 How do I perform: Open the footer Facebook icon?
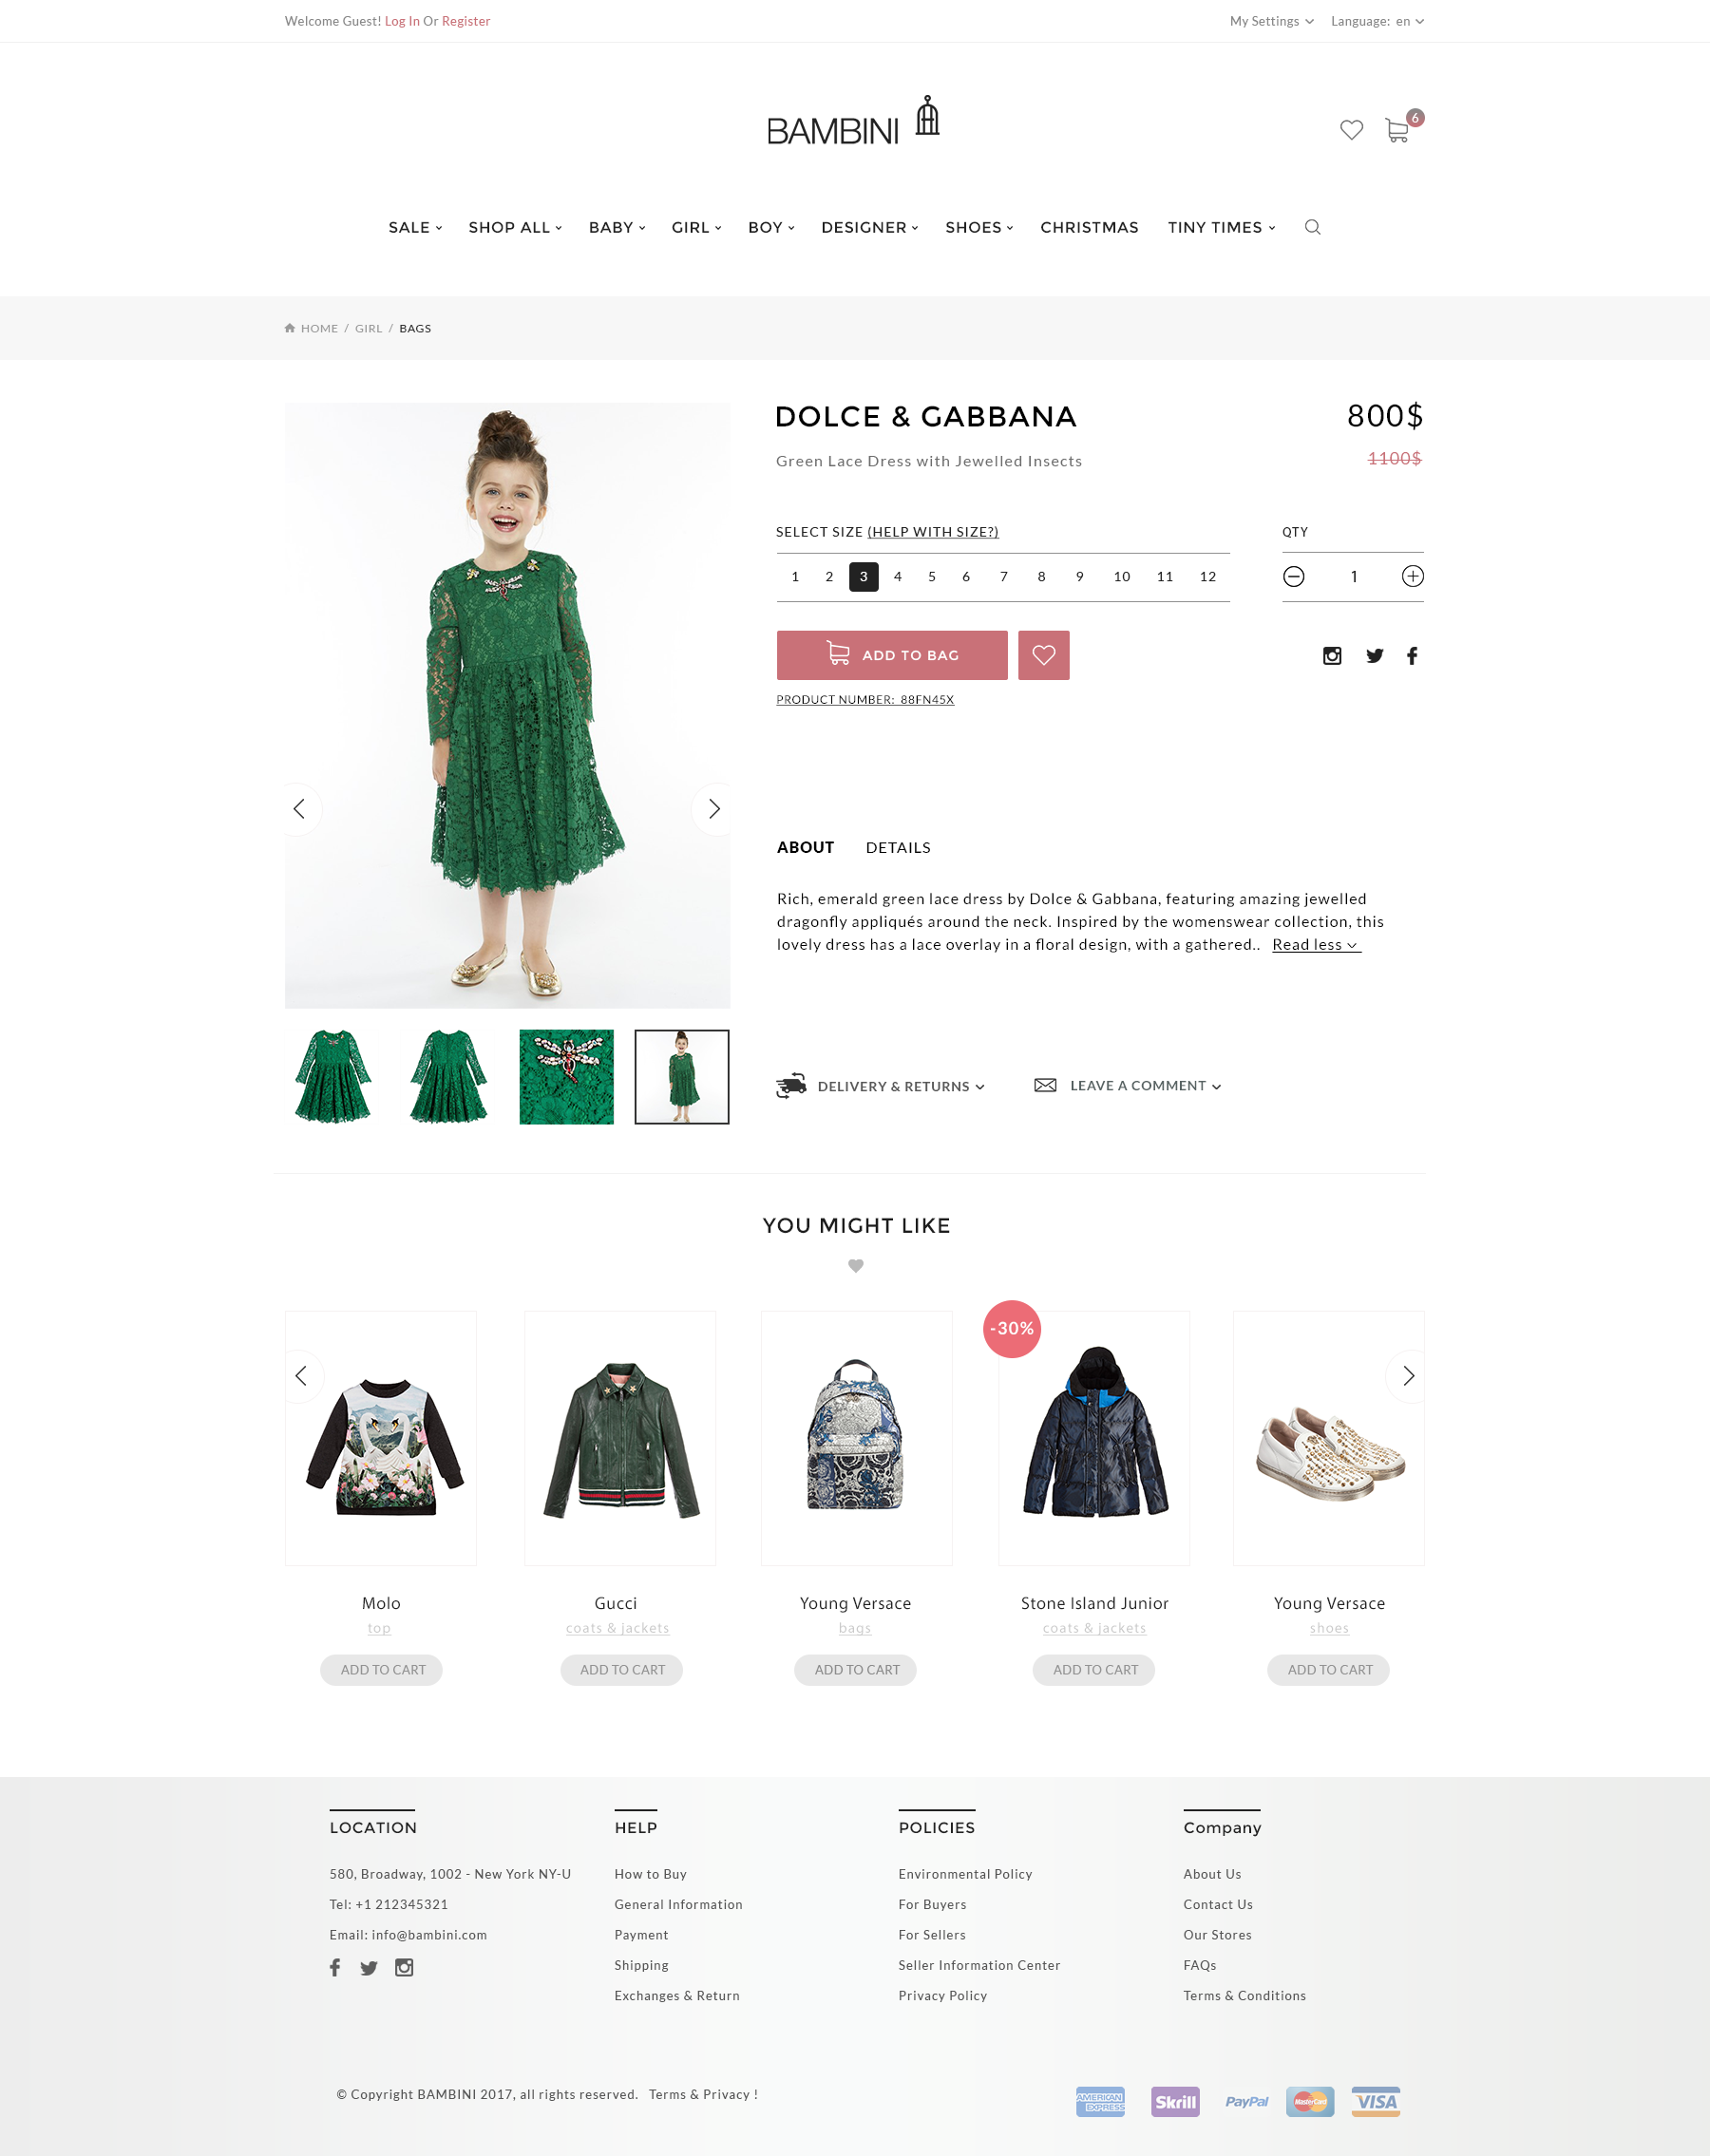click(x=335, y=1967)
